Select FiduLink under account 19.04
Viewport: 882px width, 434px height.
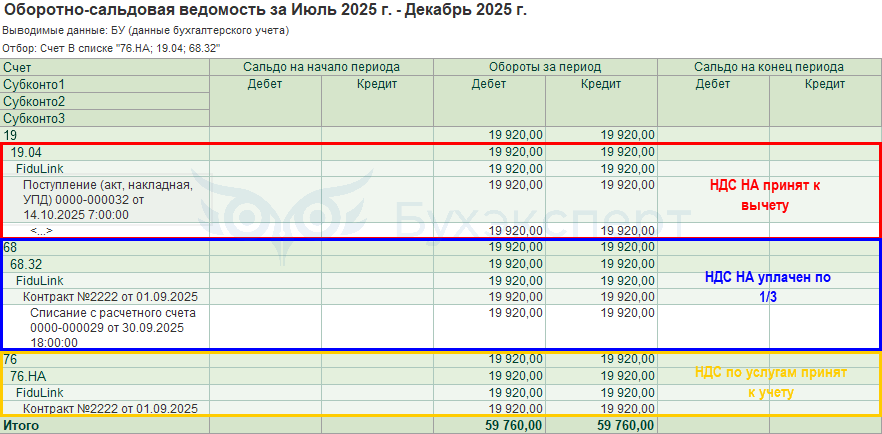pos(40,169)
